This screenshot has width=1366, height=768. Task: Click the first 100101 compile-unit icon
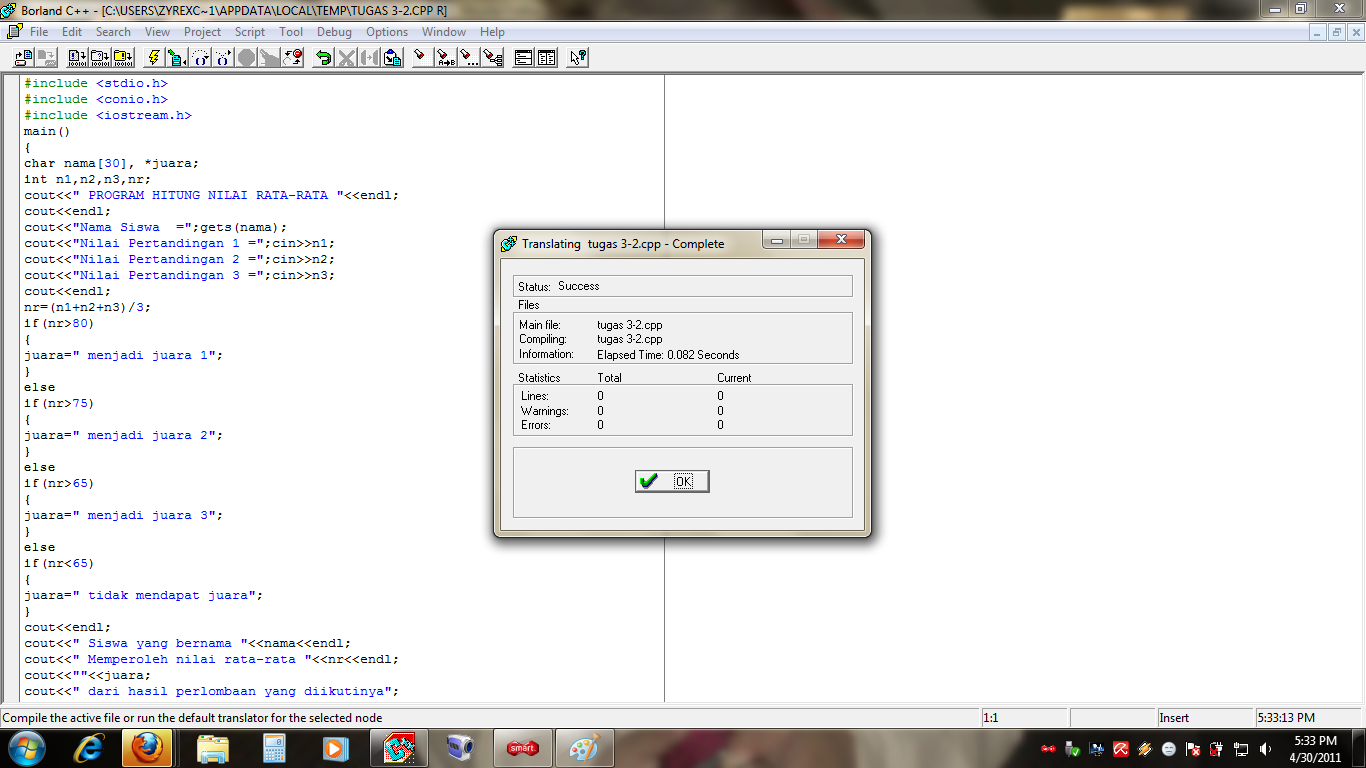(x=79, y=57)
